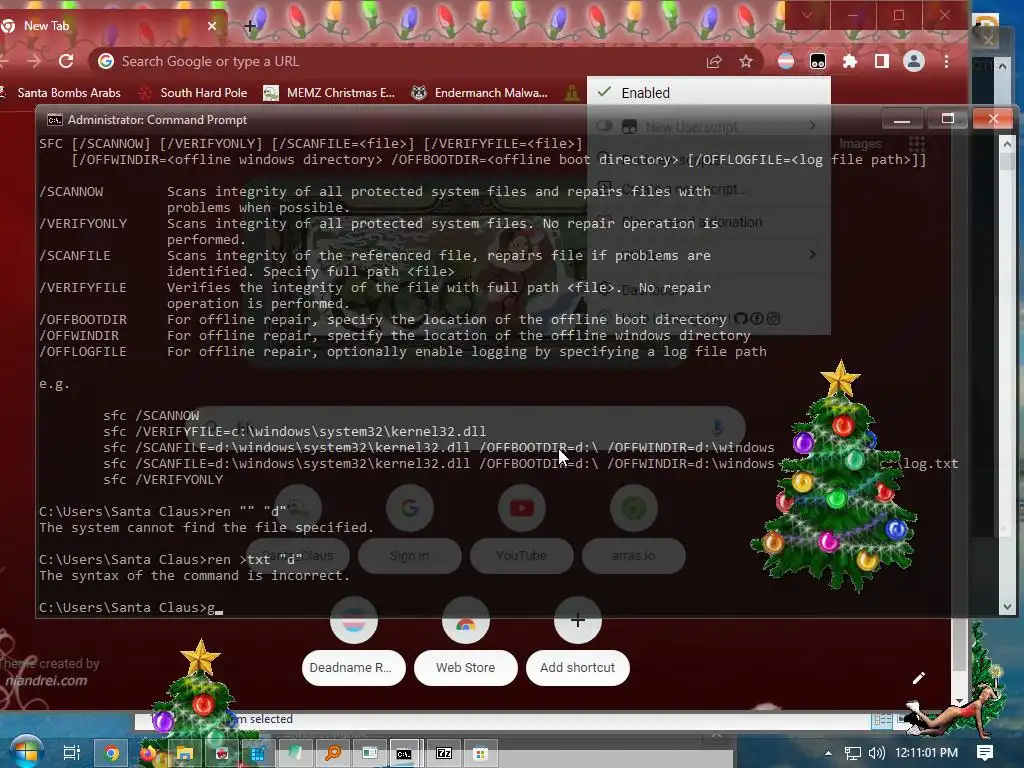
Task: Open the Windows Start button
Action: click(x=26, y=752)
